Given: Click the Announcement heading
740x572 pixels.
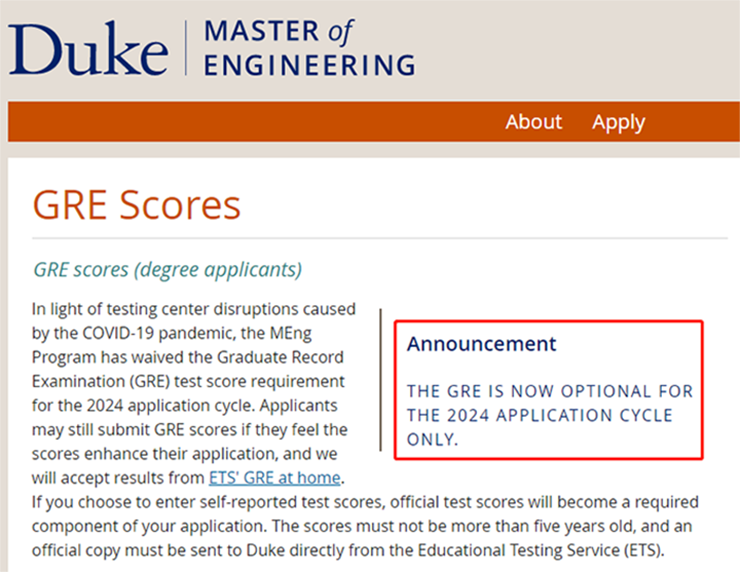Looking at the screenshot, I should click(482, 344).
